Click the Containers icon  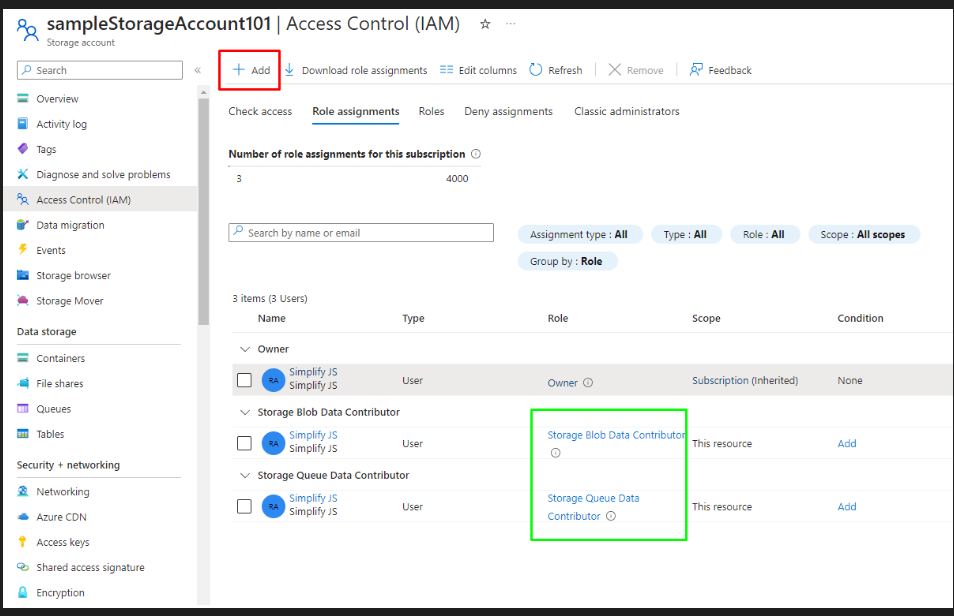pos(23,358)
